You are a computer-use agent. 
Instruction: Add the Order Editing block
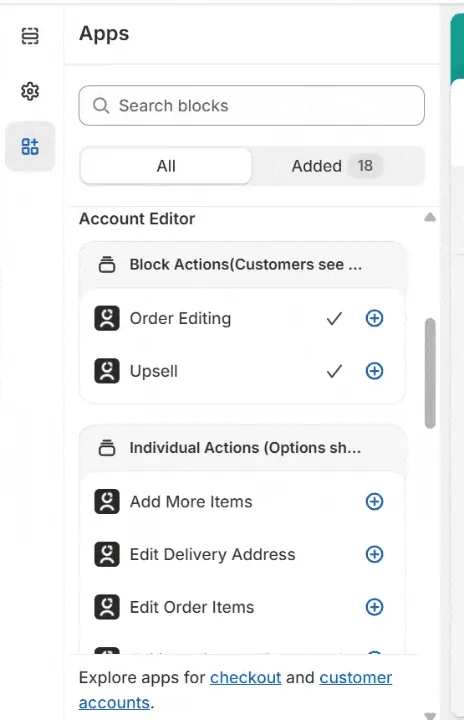374,318
